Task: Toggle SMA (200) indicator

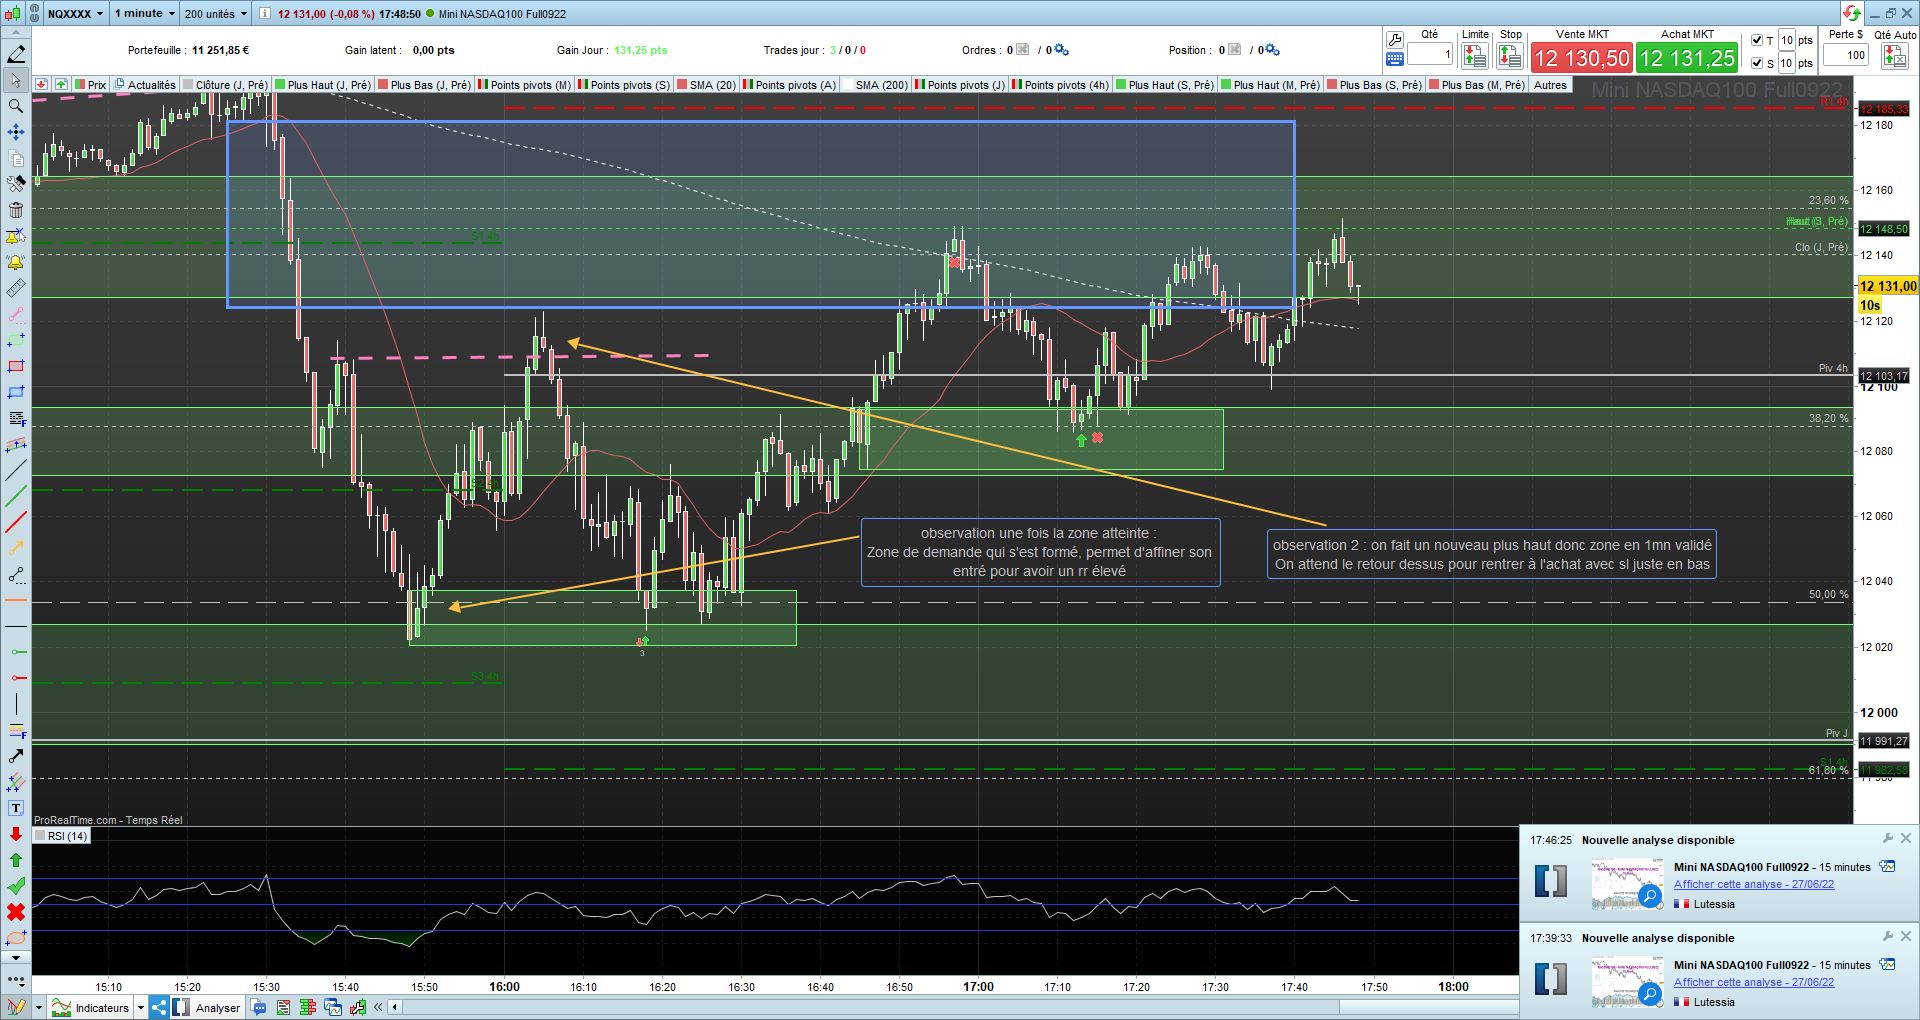Action: 875,85
